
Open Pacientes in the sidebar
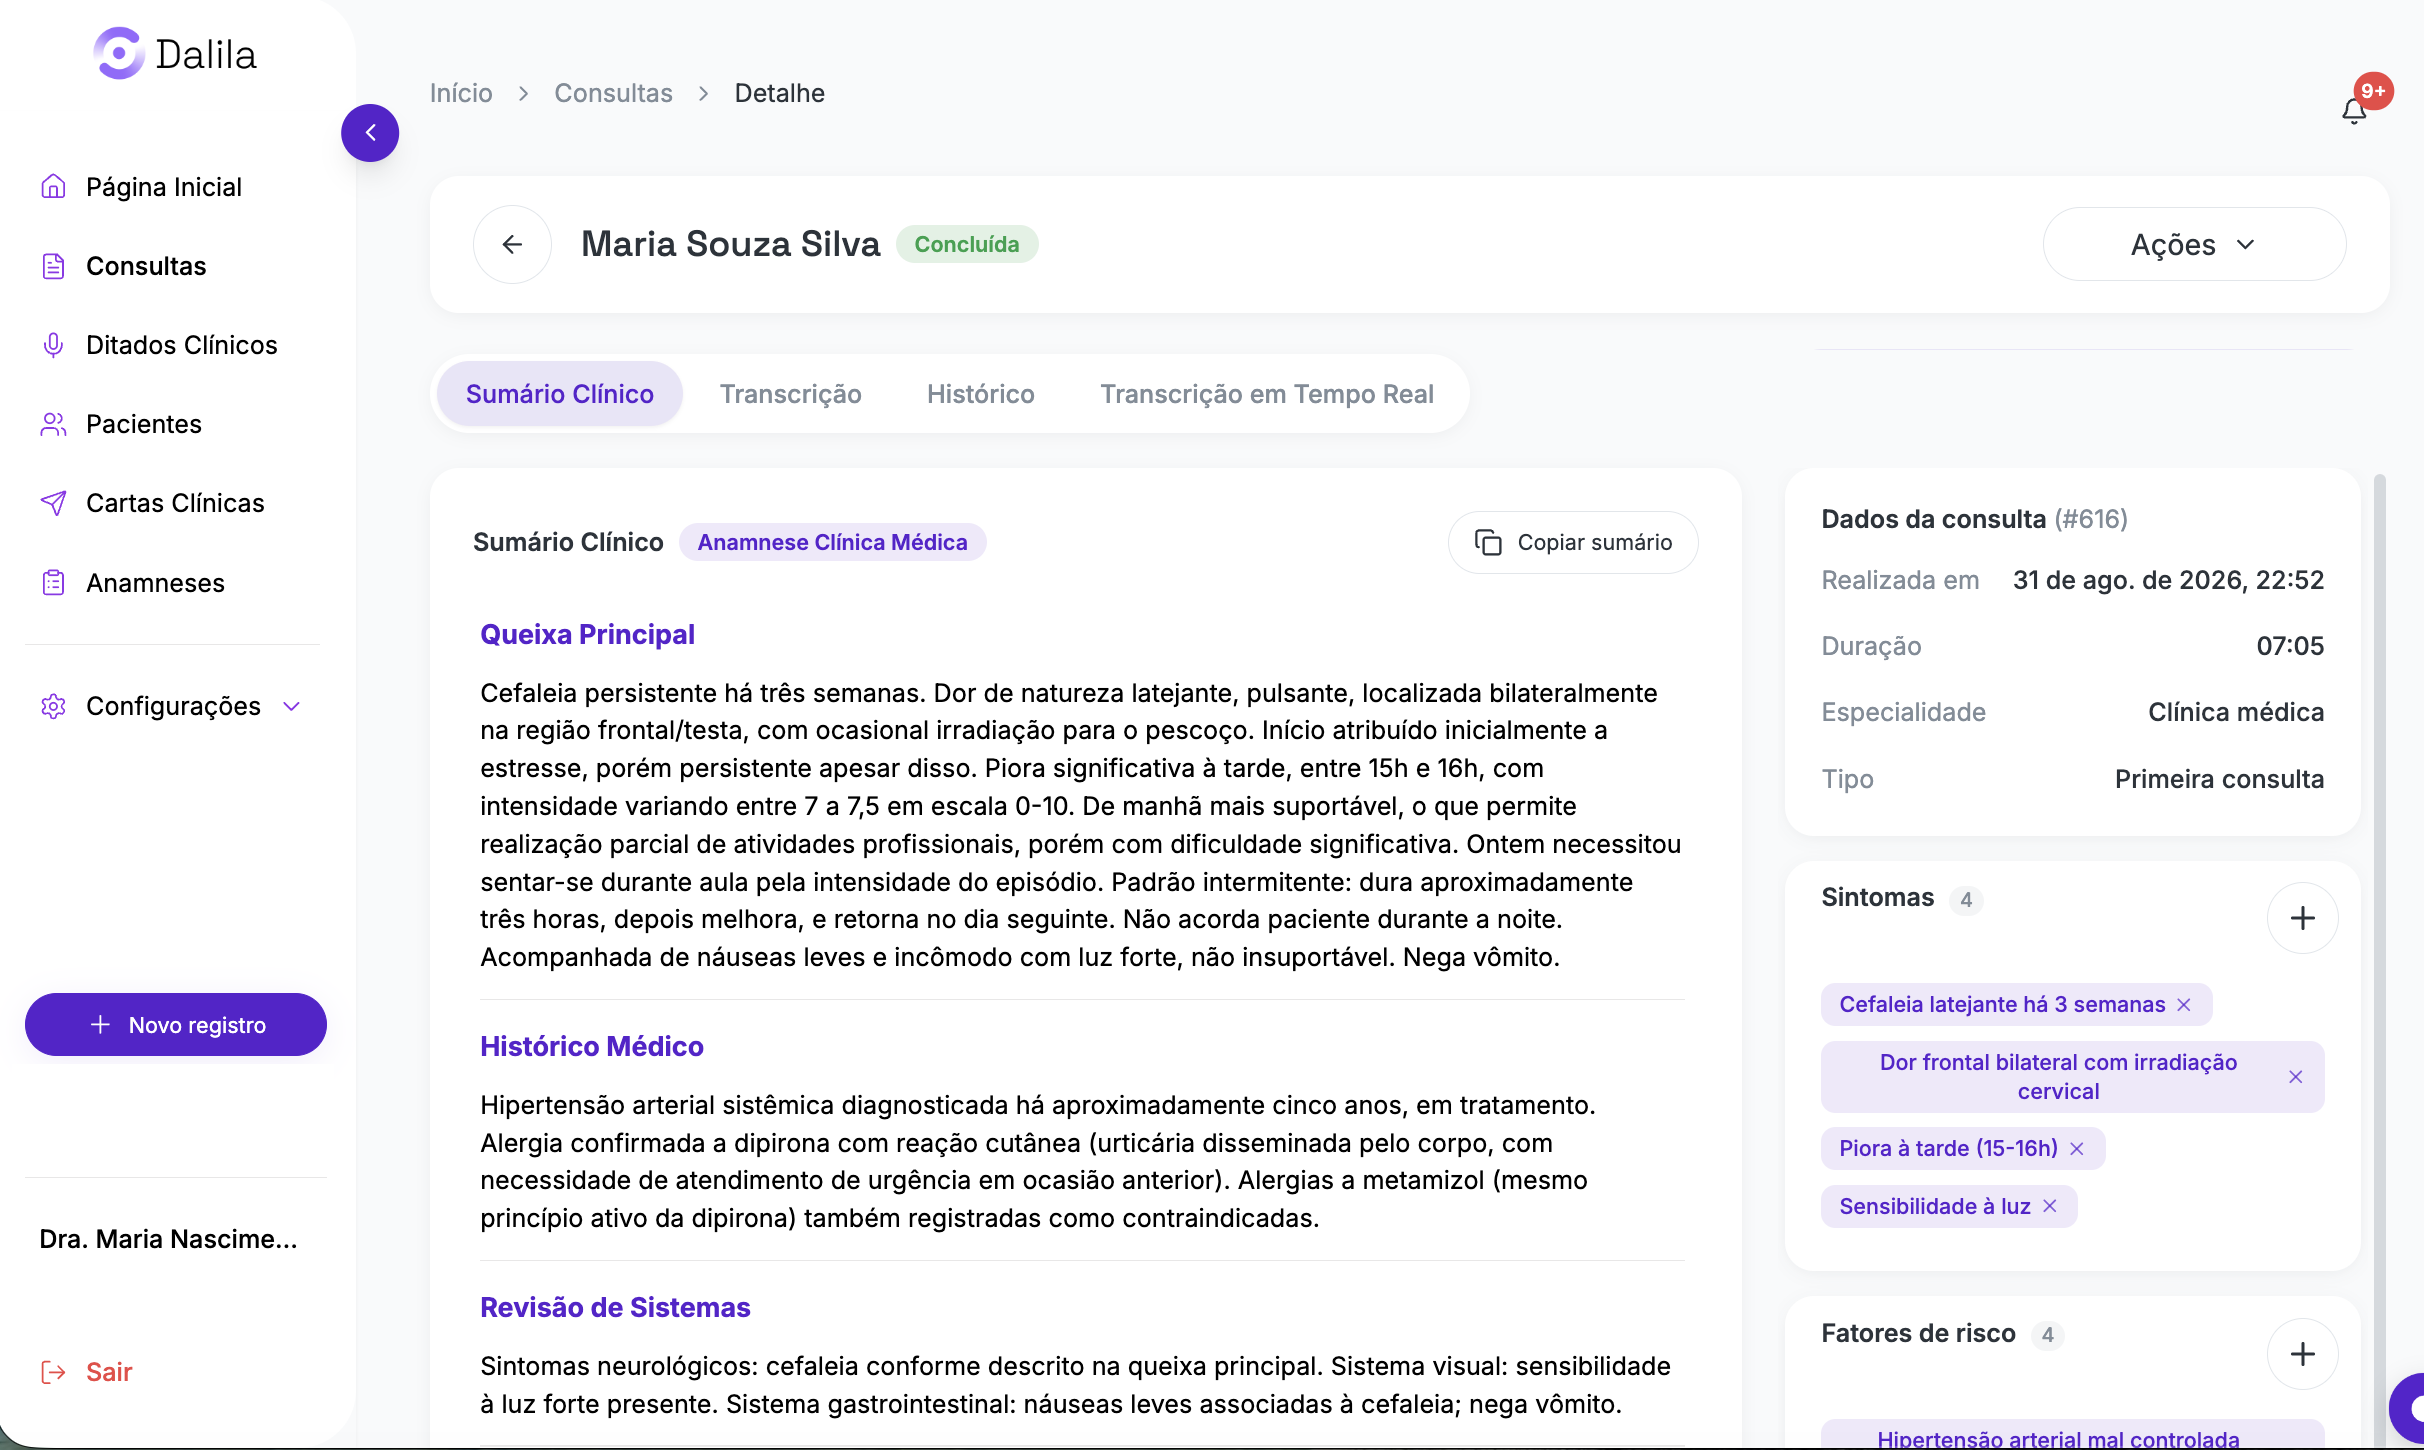coord(144,424)
